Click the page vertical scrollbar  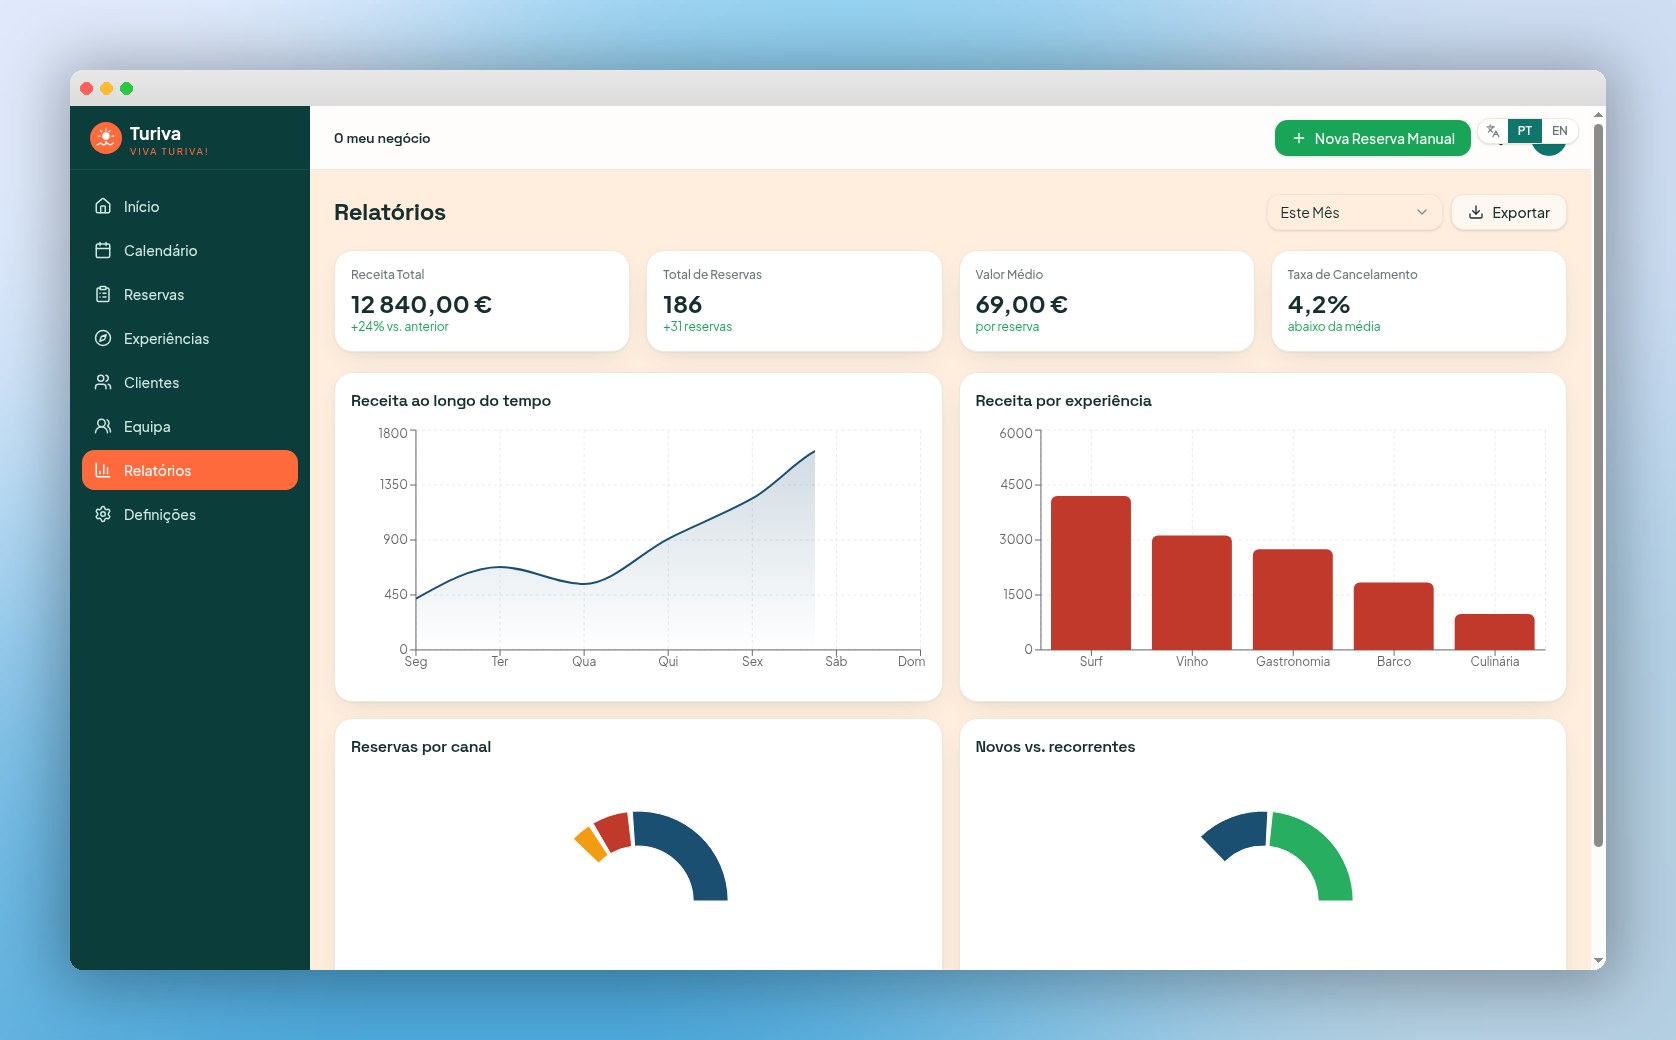[1598, 485]
